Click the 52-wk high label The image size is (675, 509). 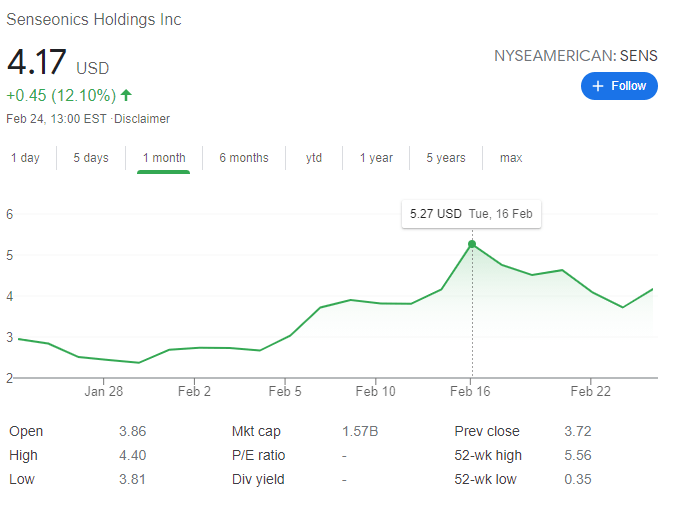click(488, 456)
